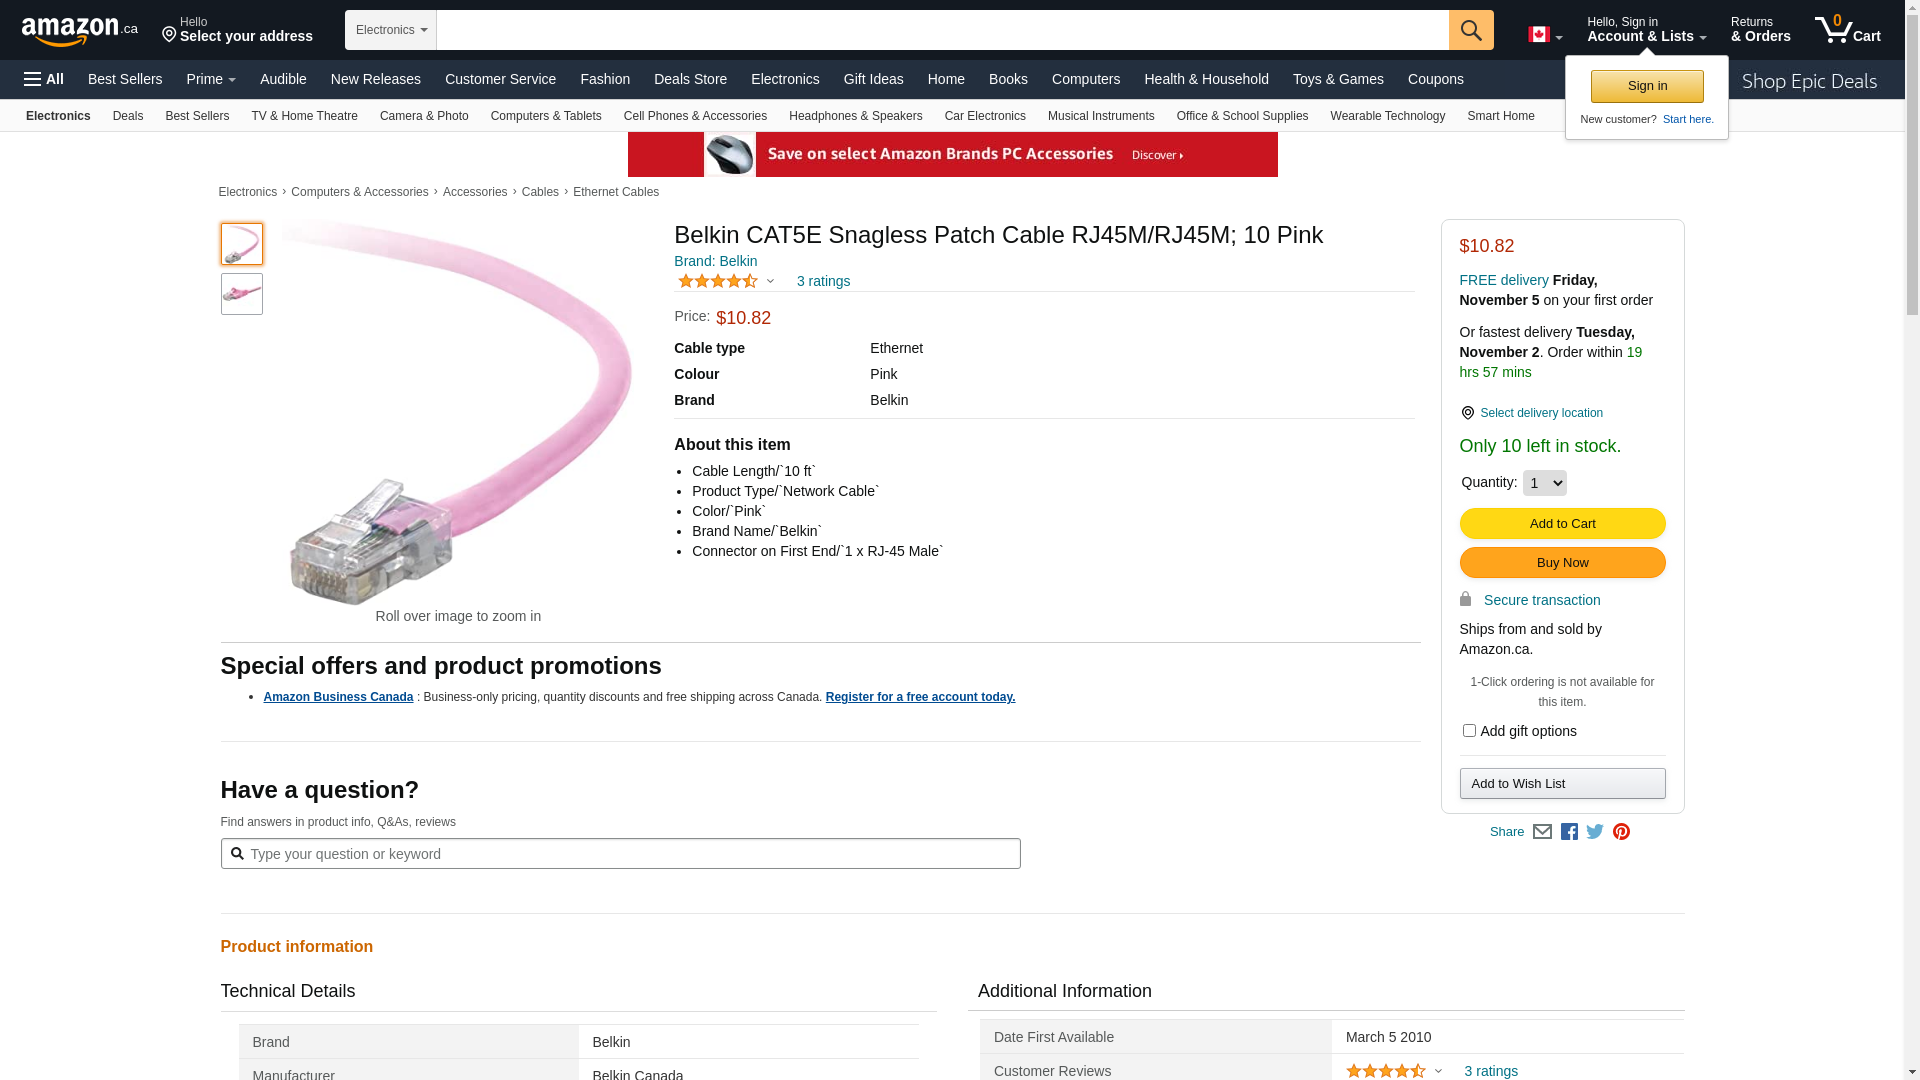The image size is (1920, 1080).
Task: Share product via email icon
Action: [1542, 832]
